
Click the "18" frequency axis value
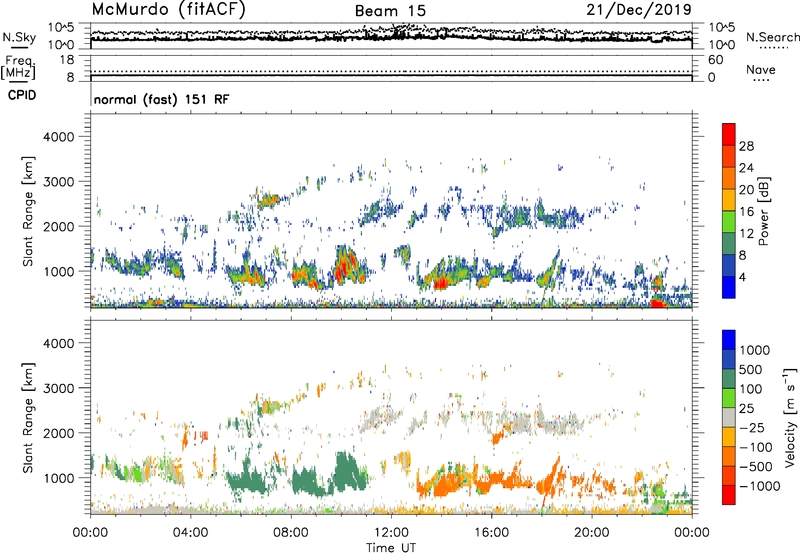point(67,60)
